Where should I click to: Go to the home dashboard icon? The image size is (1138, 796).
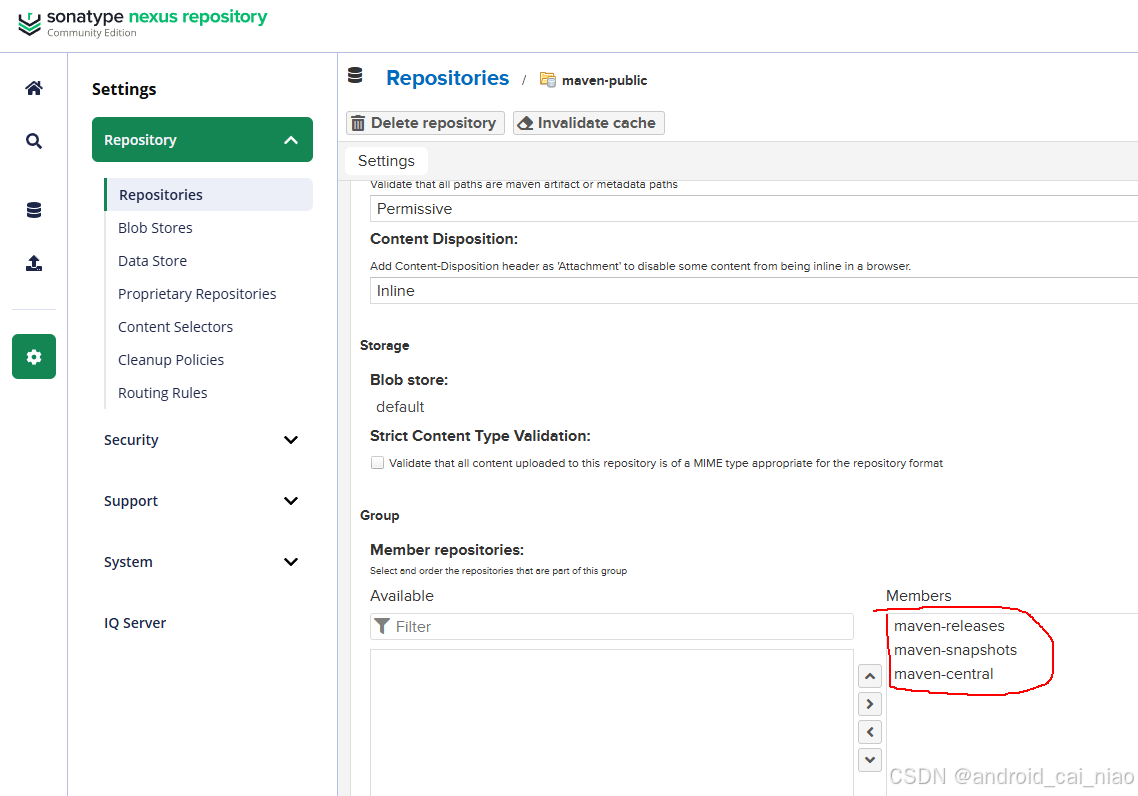coord(33,89)
